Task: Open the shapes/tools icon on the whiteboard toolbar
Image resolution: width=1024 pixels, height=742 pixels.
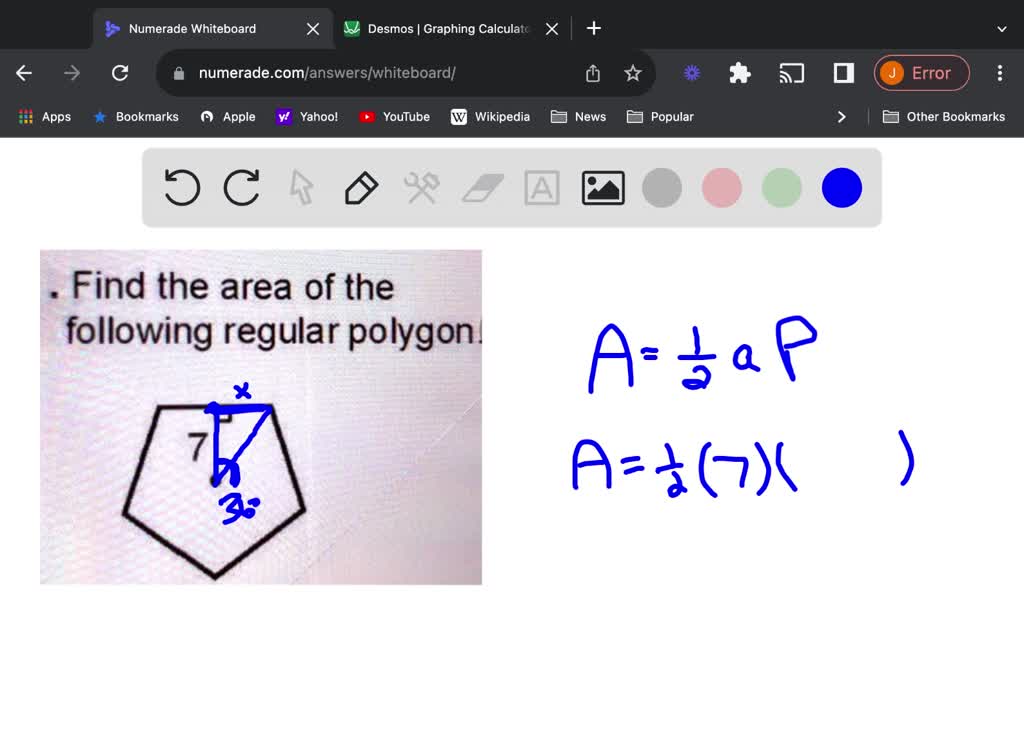Action: click(421, 187)
